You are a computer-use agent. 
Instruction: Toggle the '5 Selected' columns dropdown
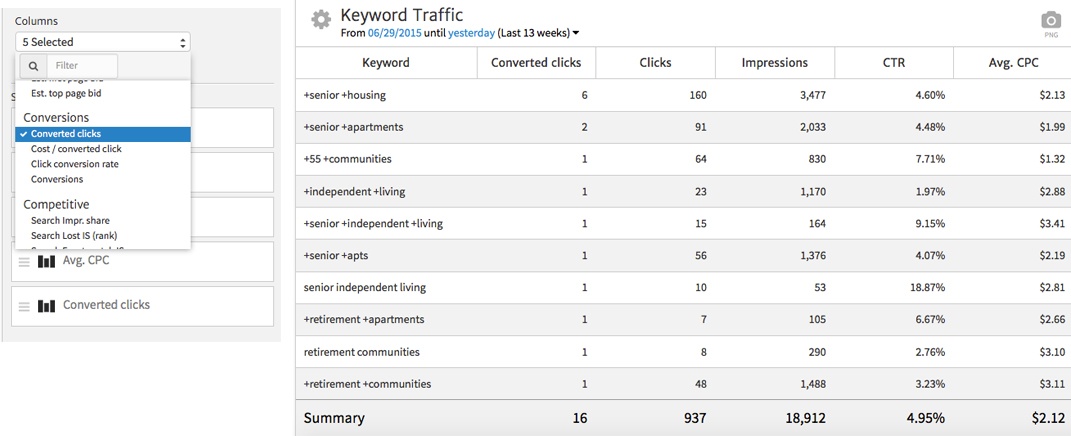[x=102, y=42]
